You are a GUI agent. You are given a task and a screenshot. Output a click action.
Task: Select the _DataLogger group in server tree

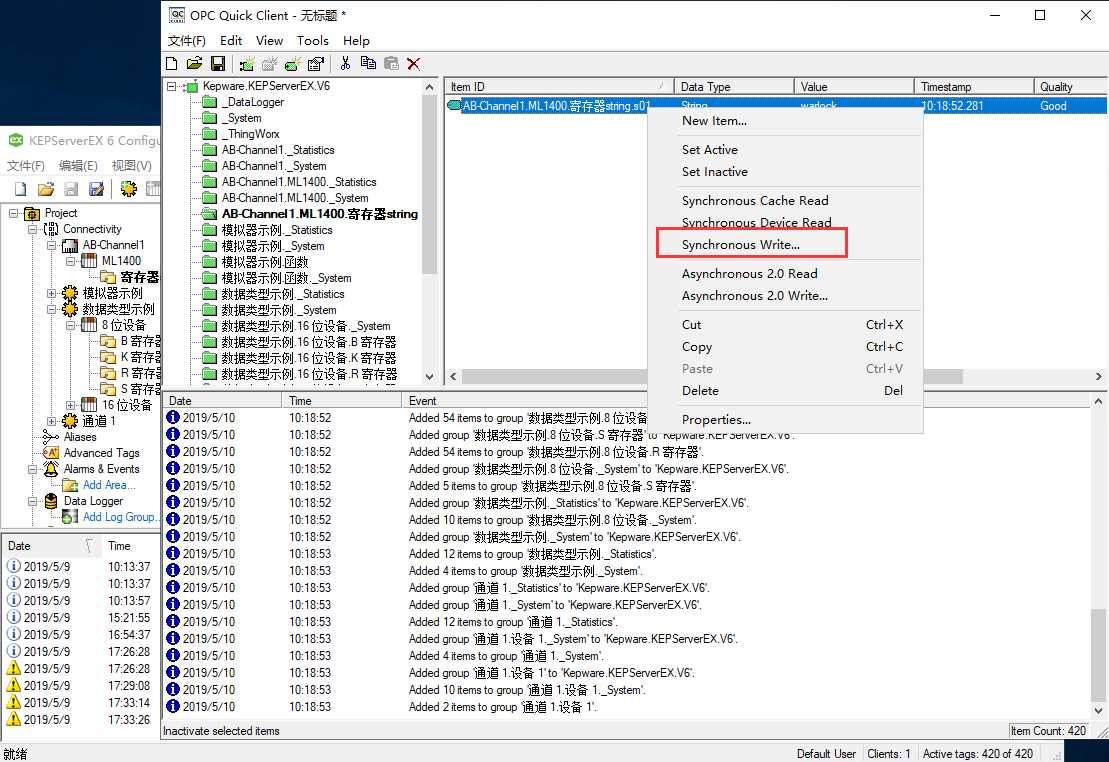pyautogui.click(x=252, y=102)
